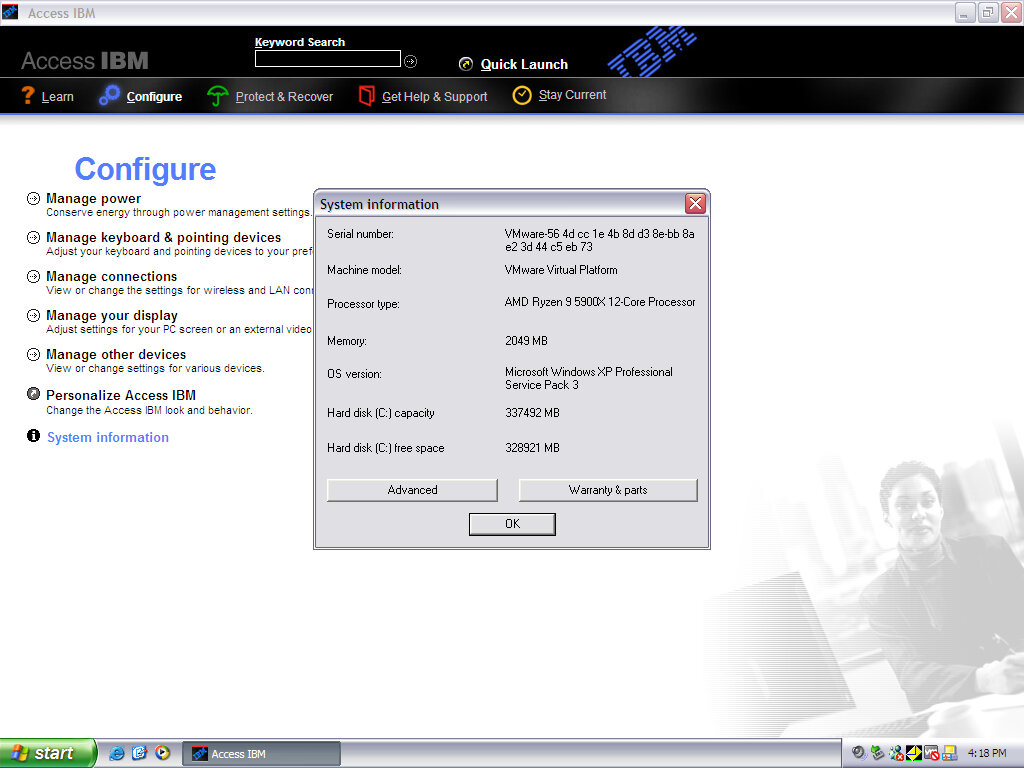Switch to the Stay Current tab
This screenshot has width=1024, height=768.
click(572, 95)
